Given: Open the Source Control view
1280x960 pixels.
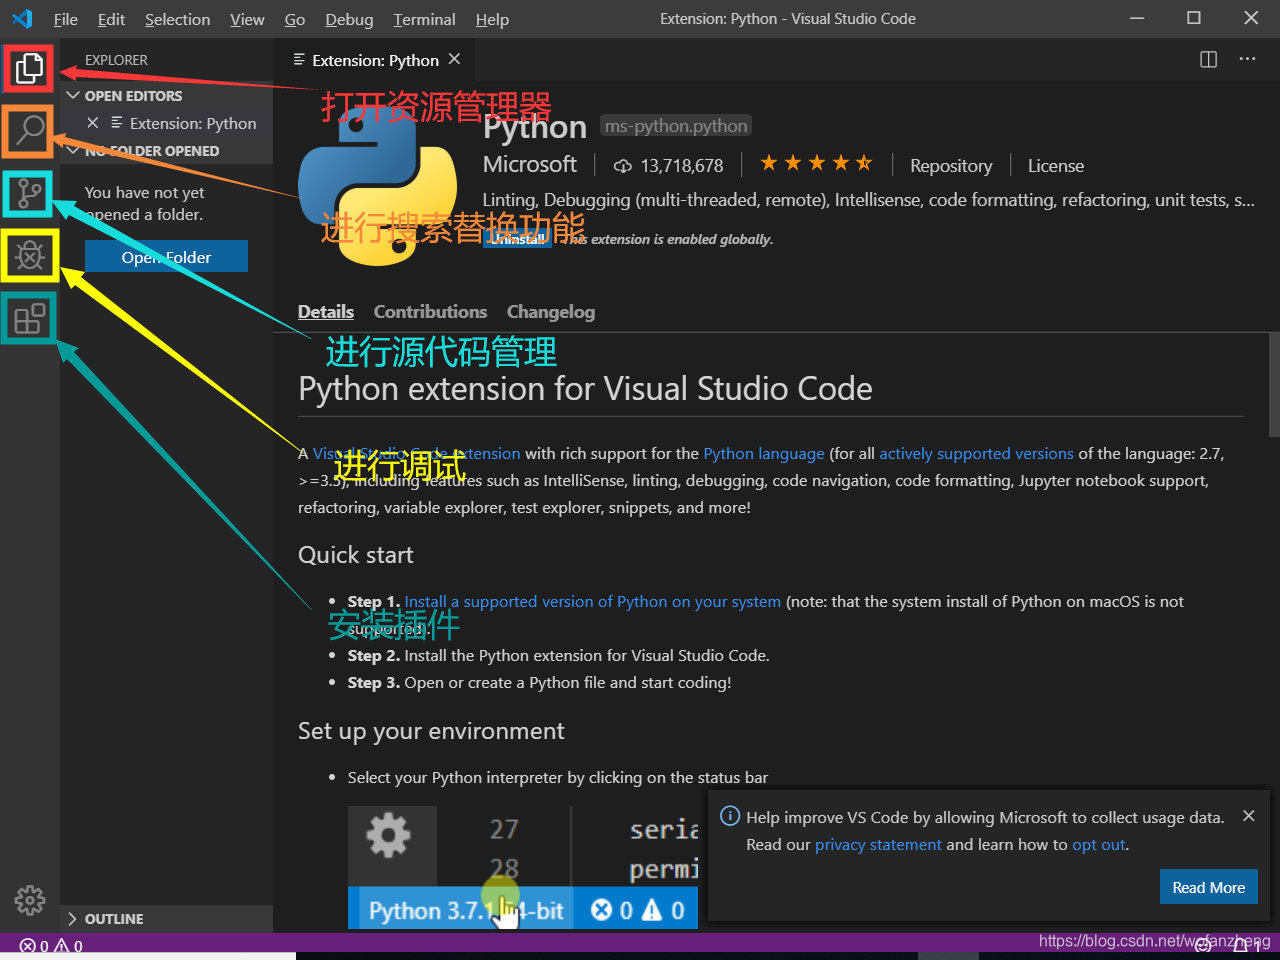Looking at the screenshot, I should pos(29,193).
